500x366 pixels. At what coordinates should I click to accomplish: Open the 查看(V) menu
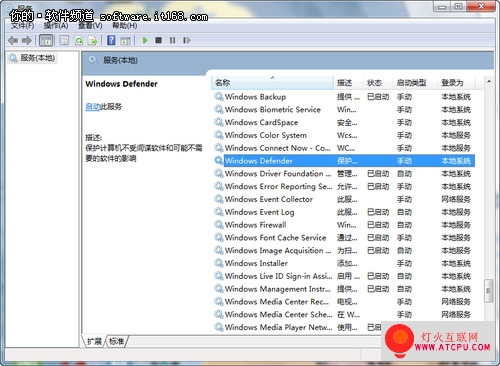(90, 26)
